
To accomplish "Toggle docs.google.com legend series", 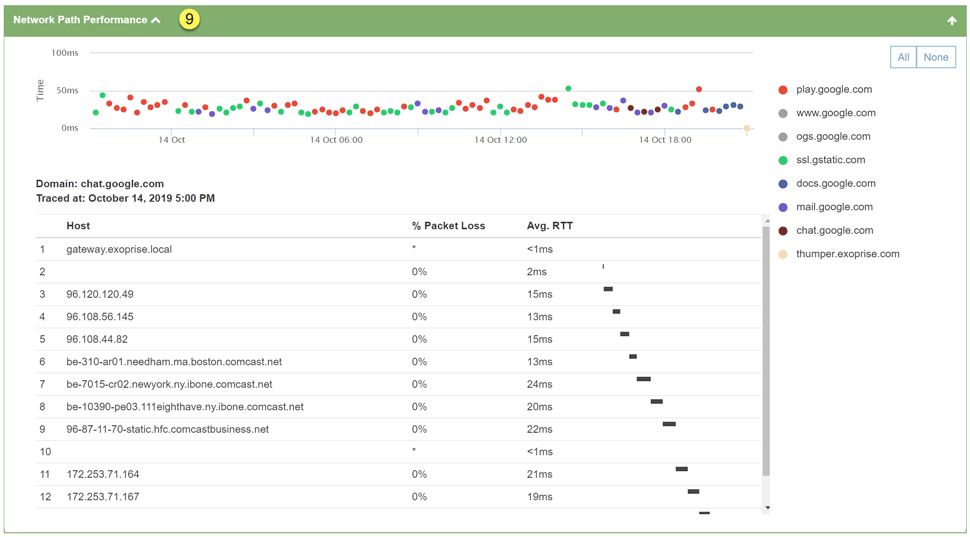I will (827, 184).
